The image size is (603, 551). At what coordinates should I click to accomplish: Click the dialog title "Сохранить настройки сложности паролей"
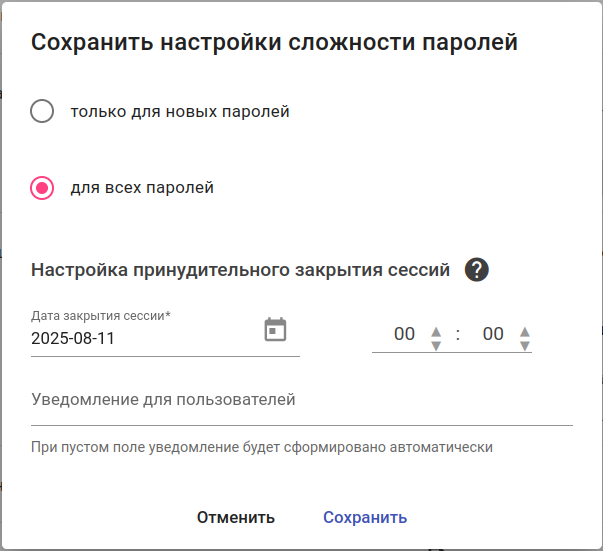[274, 42]
